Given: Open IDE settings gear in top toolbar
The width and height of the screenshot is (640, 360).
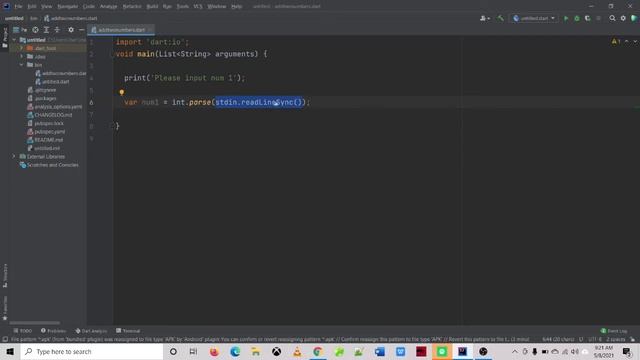Looking at the screenshot, I should pos(623,18).
